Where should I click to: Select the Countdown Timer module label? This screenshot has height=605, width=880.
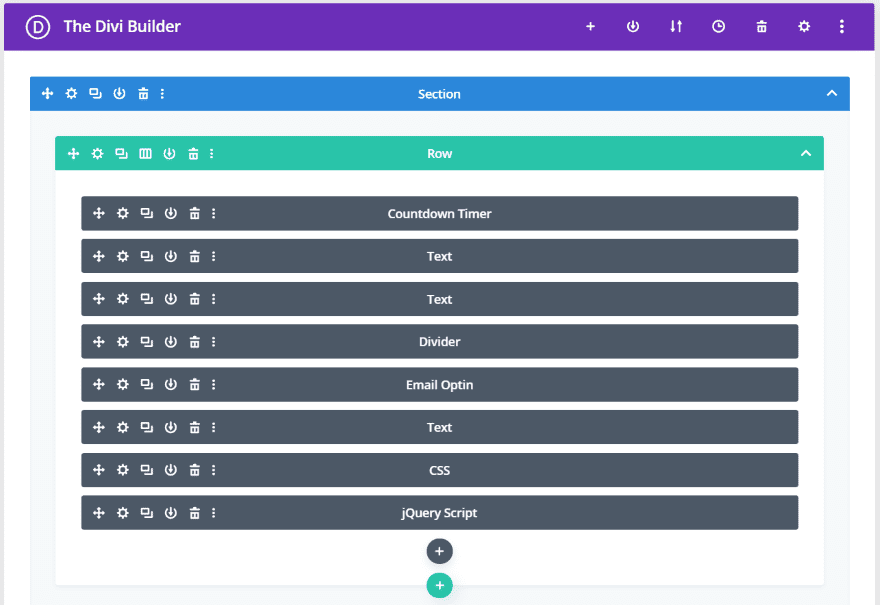point(439,214)
